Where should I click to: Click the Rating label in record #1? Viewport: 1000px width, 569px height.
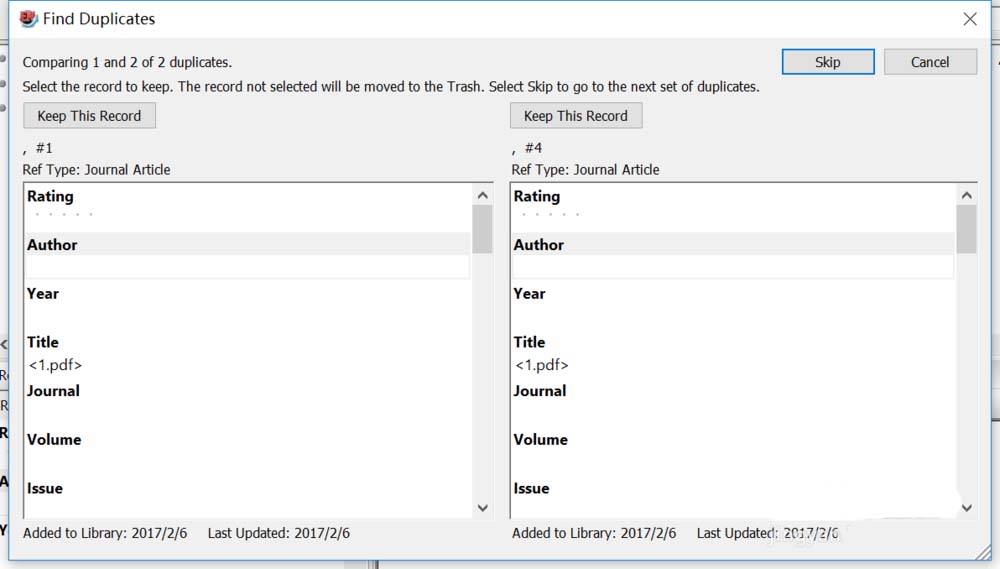[x=50, y=196]
